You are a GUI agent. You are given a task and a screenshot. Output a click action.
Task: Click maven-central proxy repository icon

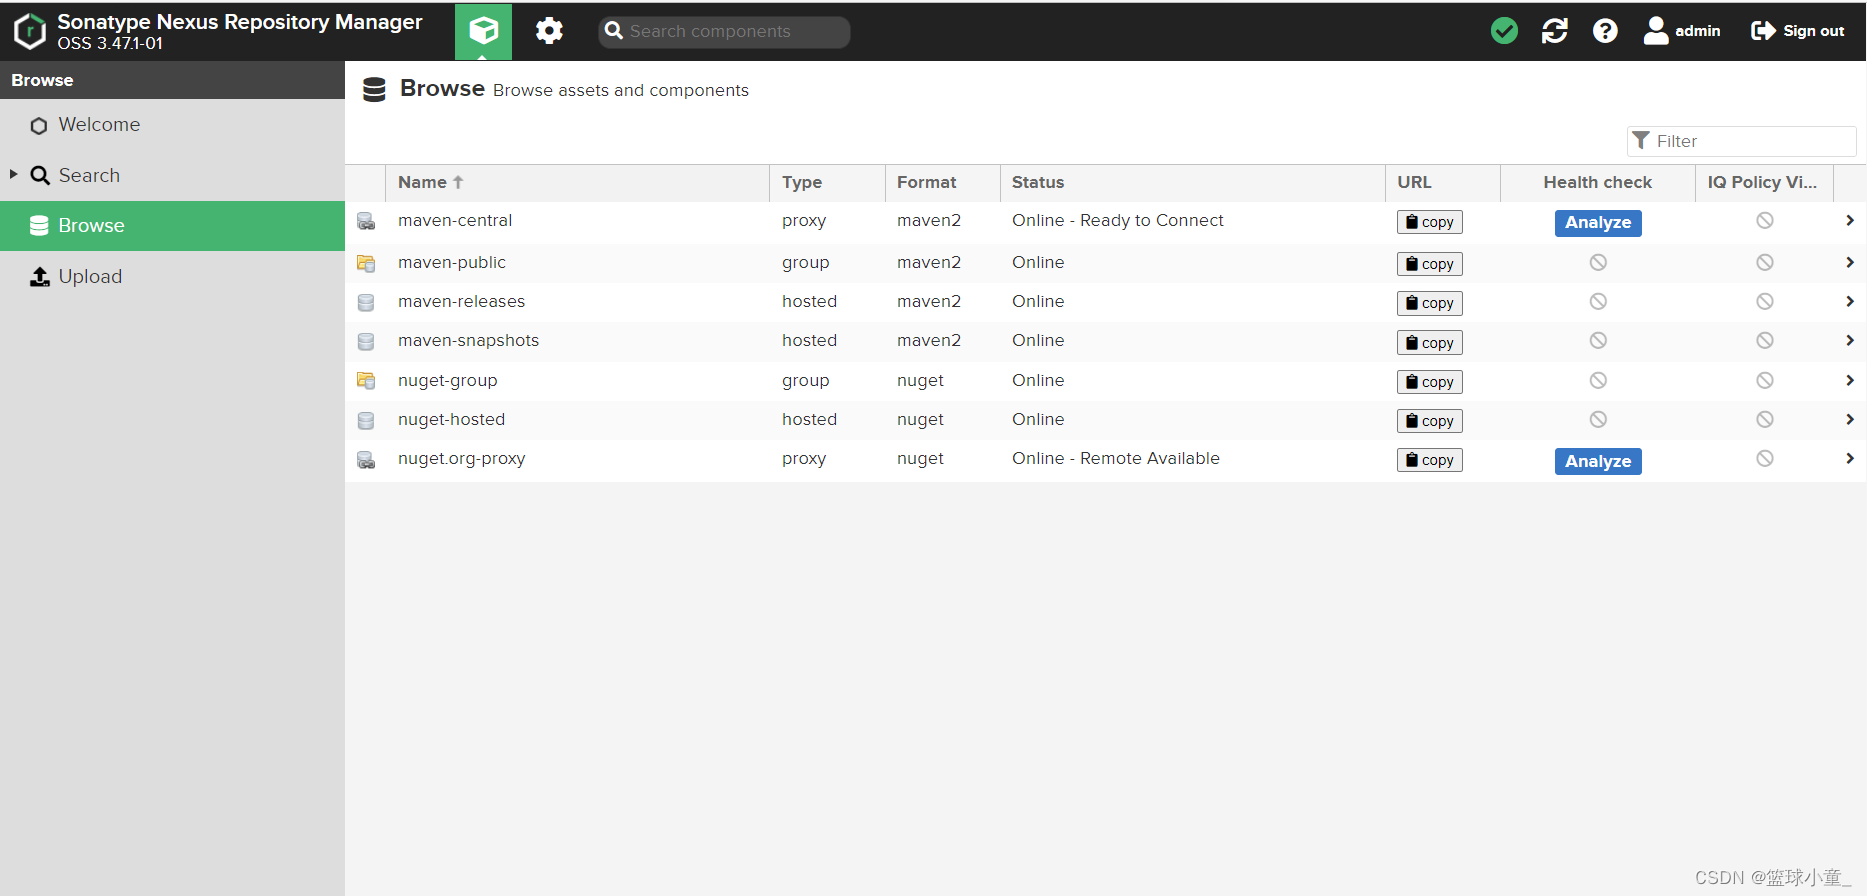[x=366, y=221]
